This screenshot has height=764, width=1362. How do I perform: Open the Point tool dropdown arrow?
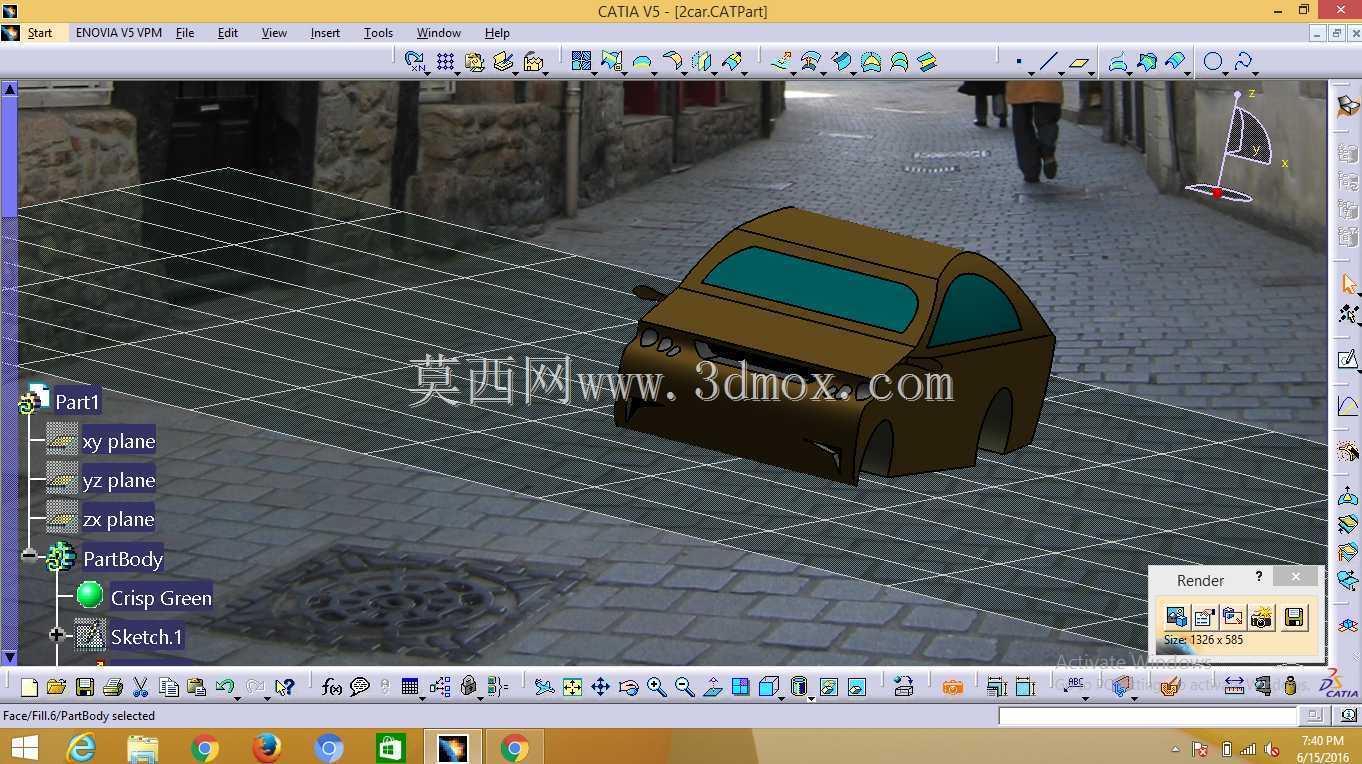(x=1030, y=72)
